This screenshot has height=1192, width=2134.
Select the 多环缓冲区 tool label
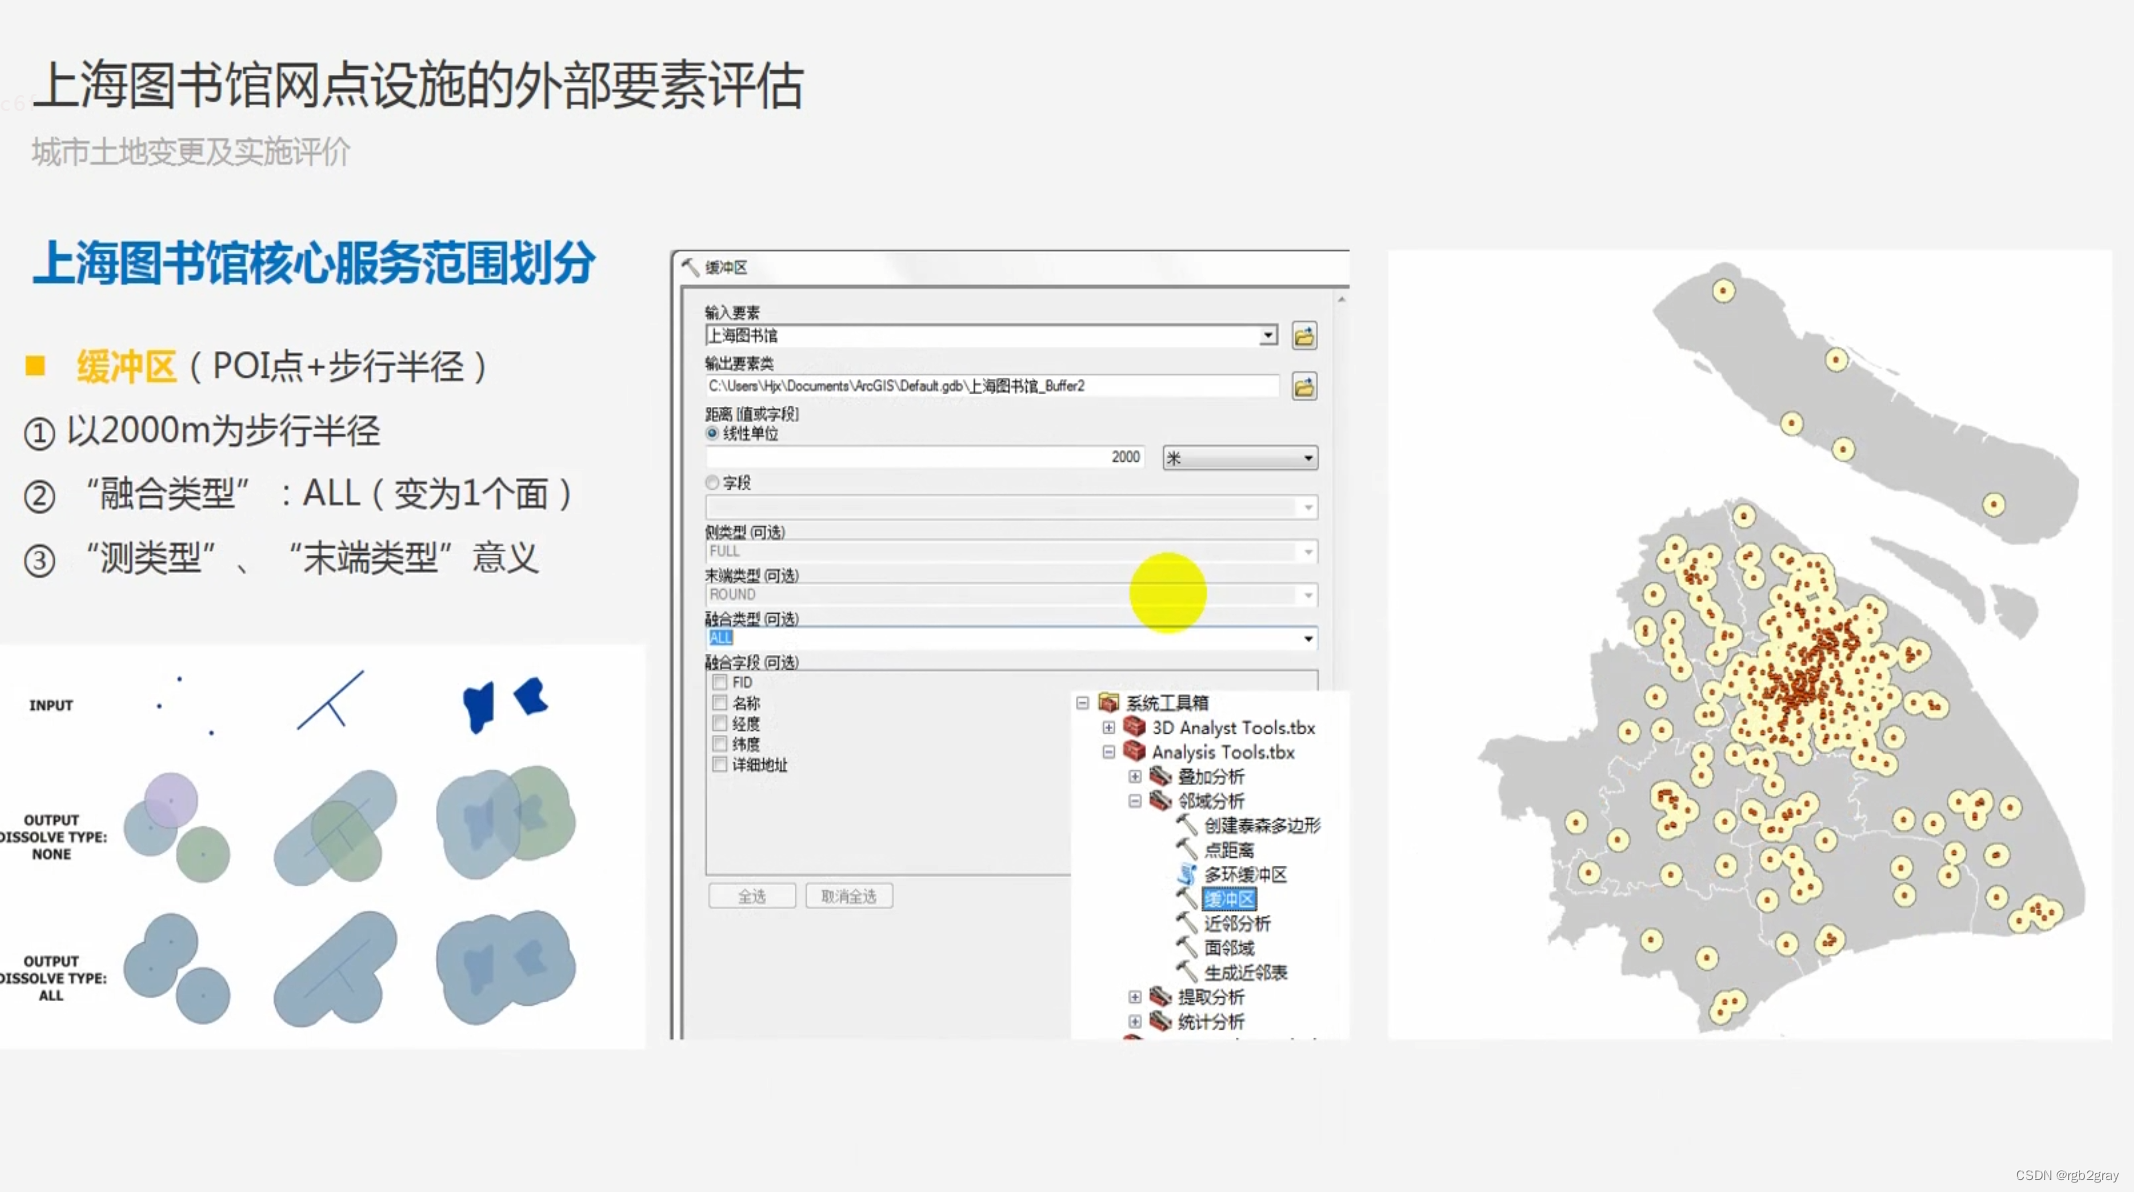[1245, 874]
